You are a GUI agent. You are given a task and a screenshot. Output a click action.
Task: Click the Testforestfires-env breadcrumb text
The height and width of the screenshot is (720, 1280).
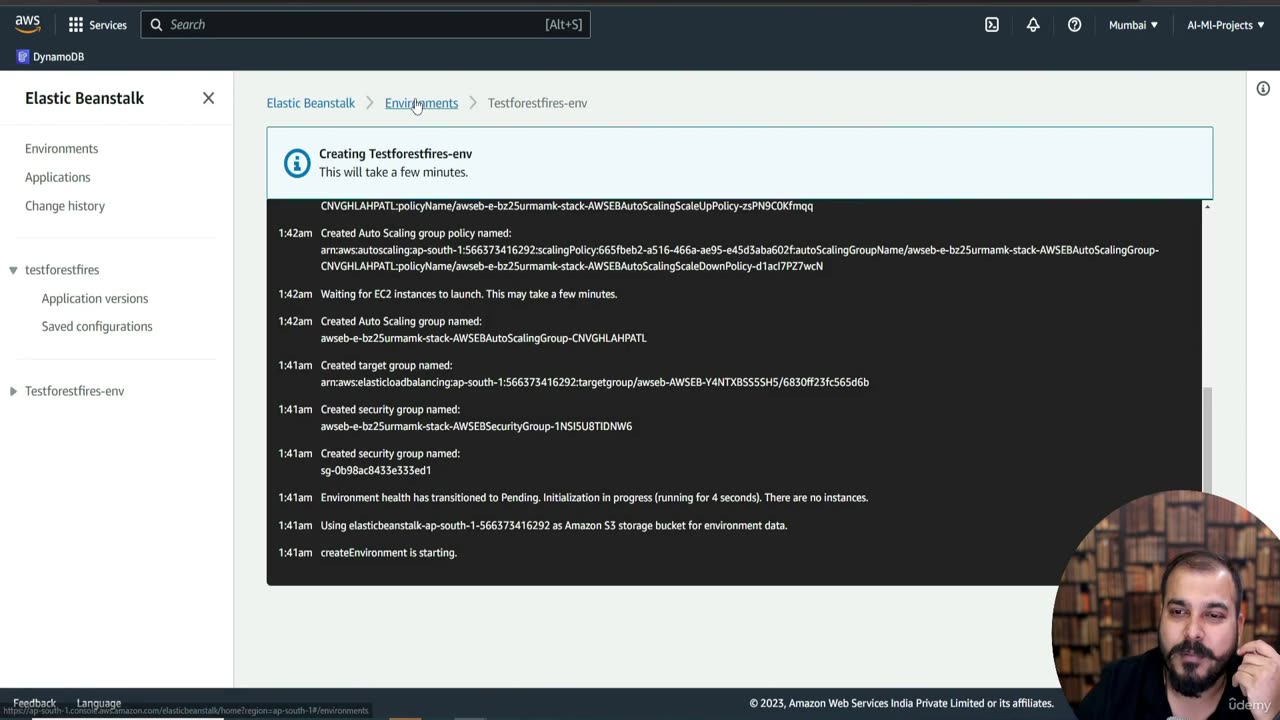[x=537, y=103]
